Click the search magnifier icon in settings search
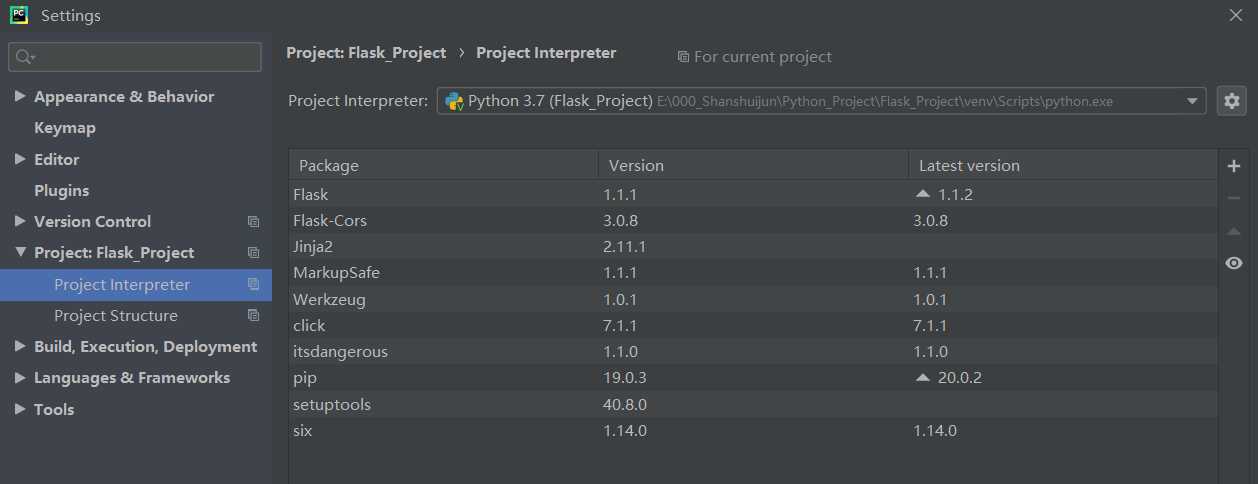 (x=25, y=57)
